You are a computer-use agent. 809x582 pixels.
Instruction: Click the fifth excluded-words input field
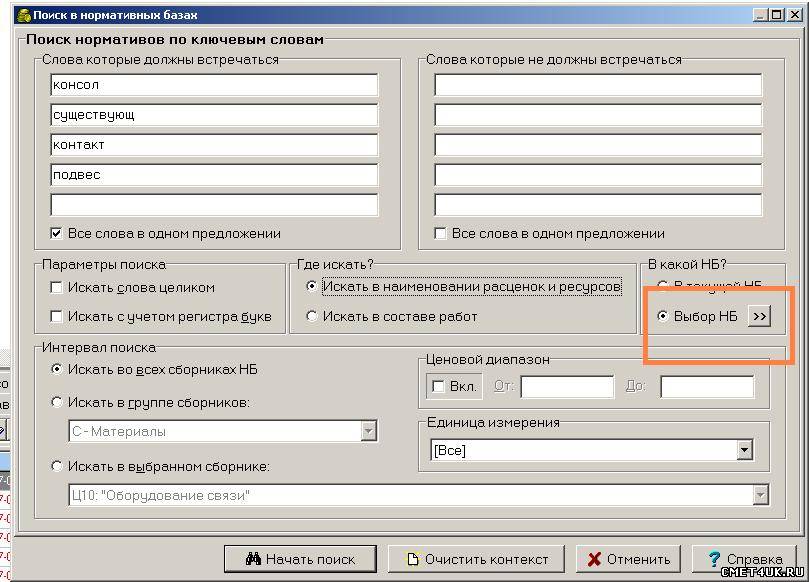(598, 205)
